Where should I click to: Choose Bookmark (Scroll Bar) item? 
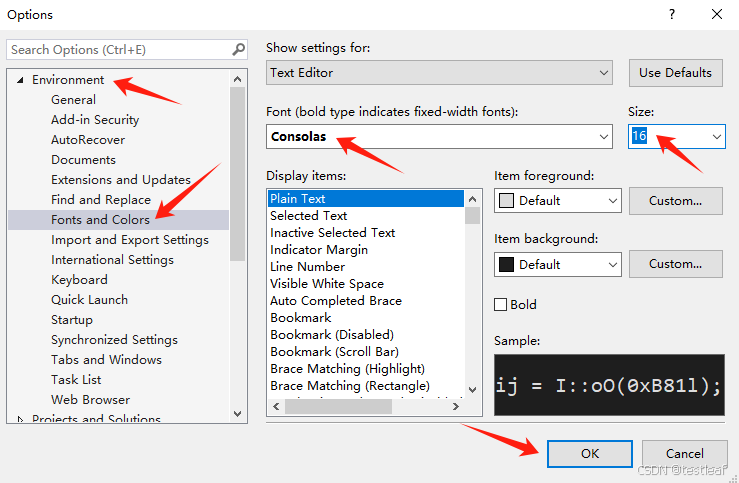[334, 352]
